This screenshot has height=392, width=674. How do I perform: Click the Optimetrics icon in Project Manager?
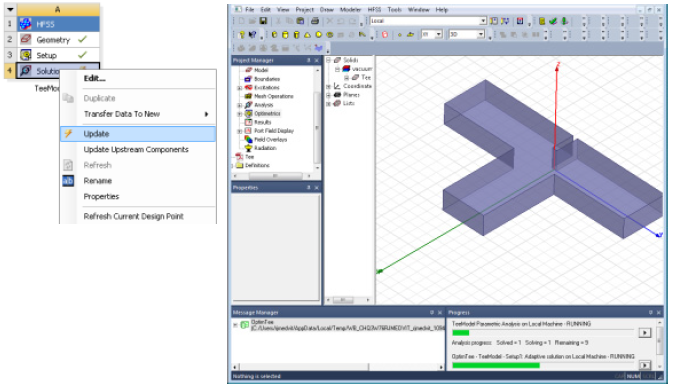[248, 113]
